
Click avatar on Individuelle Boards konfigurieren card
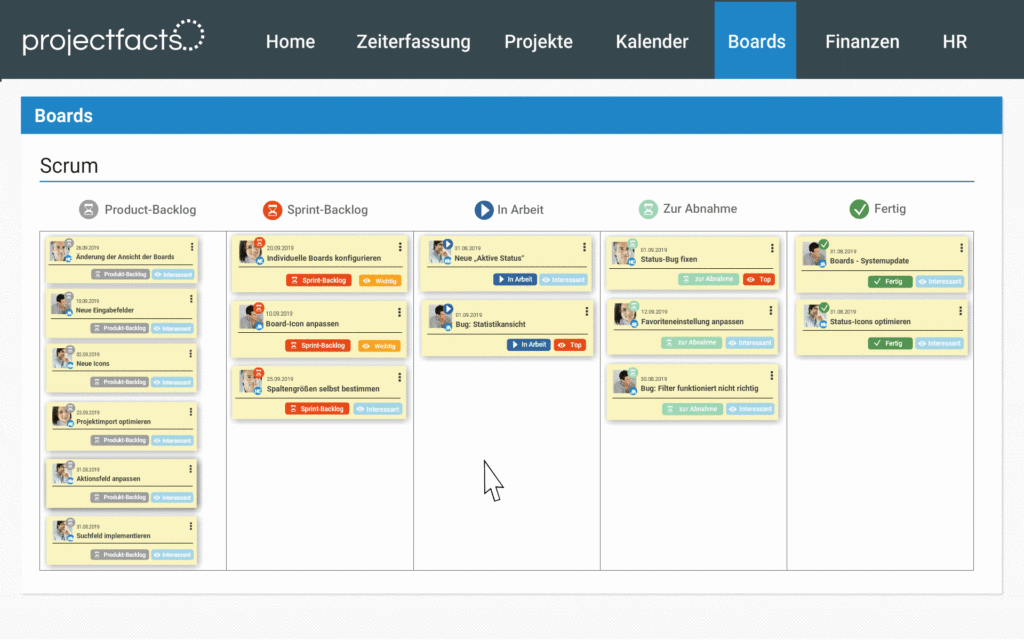pos(250,252)
